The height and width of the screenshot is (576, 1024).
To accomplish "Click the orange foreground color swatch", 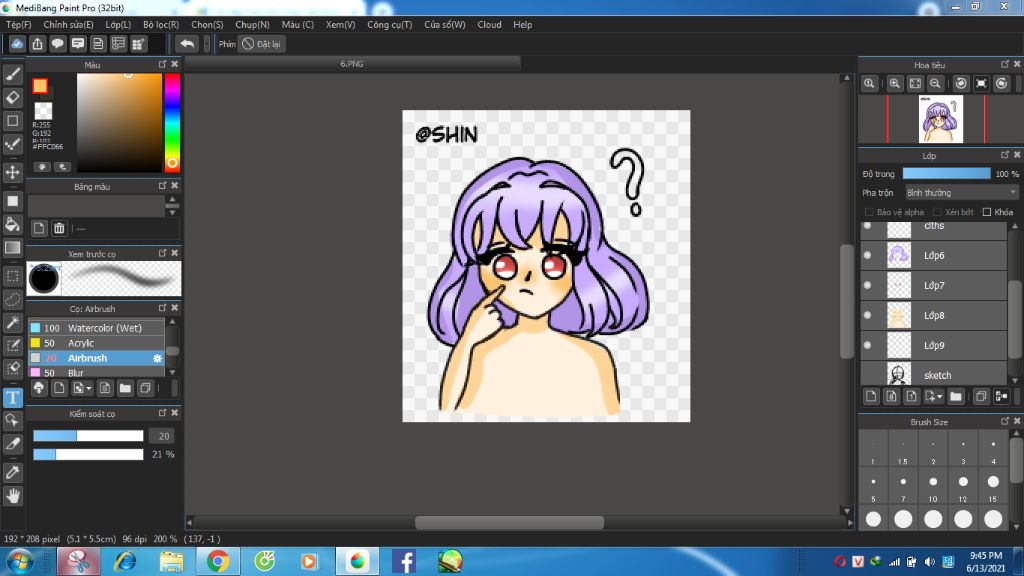I will click(x=40, y=86).
